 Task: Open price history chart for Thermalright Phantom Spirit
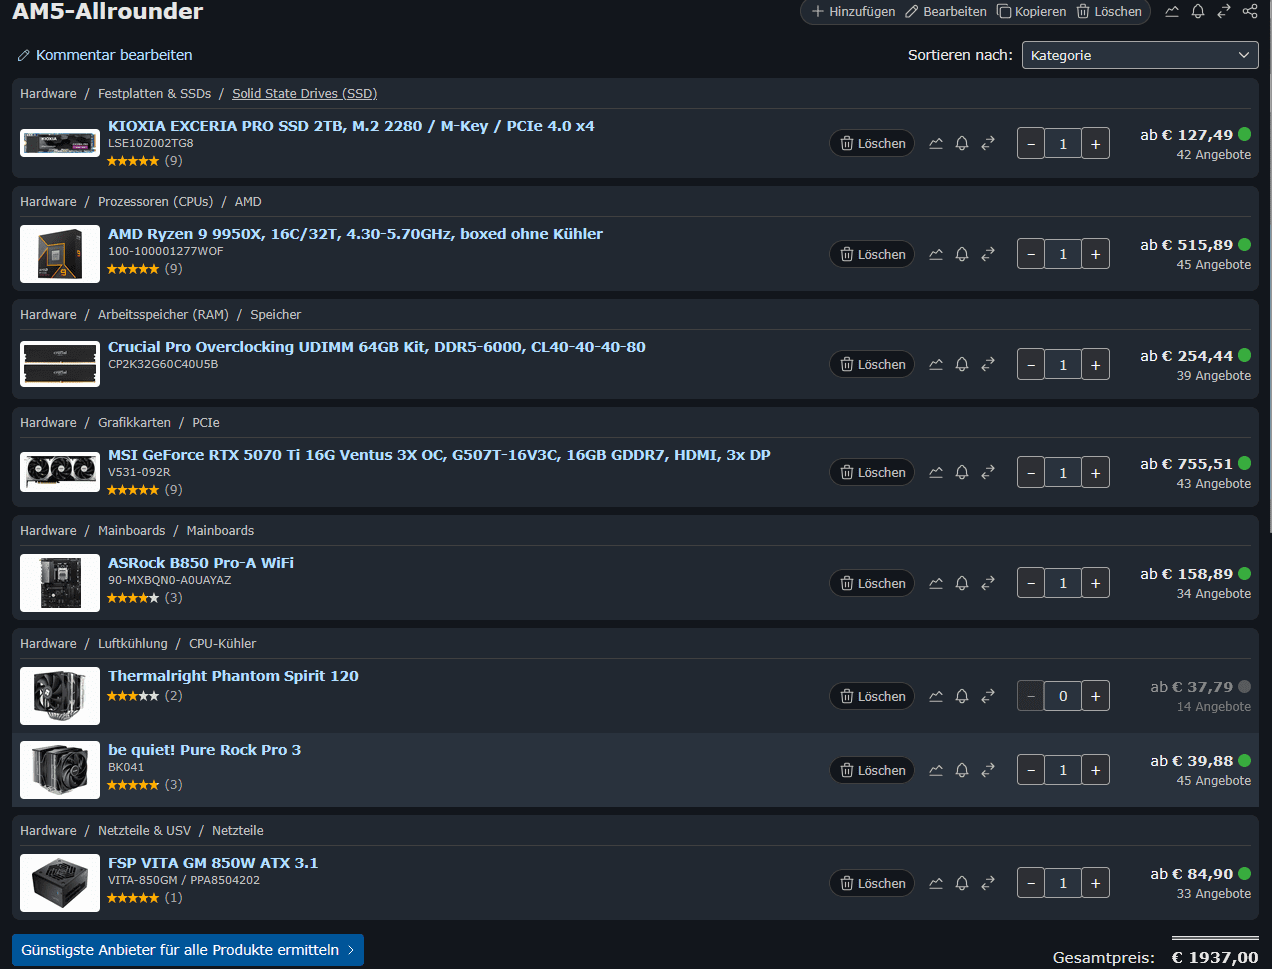click(936, 696)
